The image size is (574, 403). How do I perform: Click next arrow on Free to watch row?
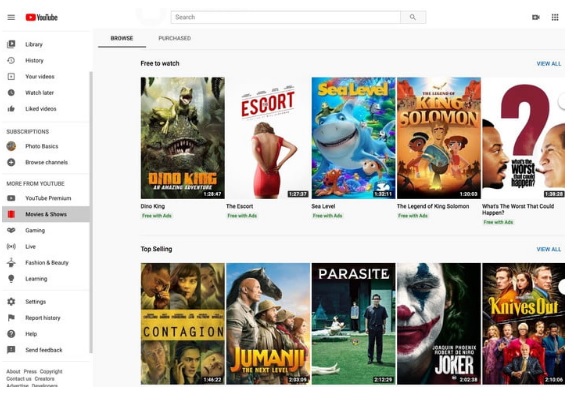click(x=563, y=101)
